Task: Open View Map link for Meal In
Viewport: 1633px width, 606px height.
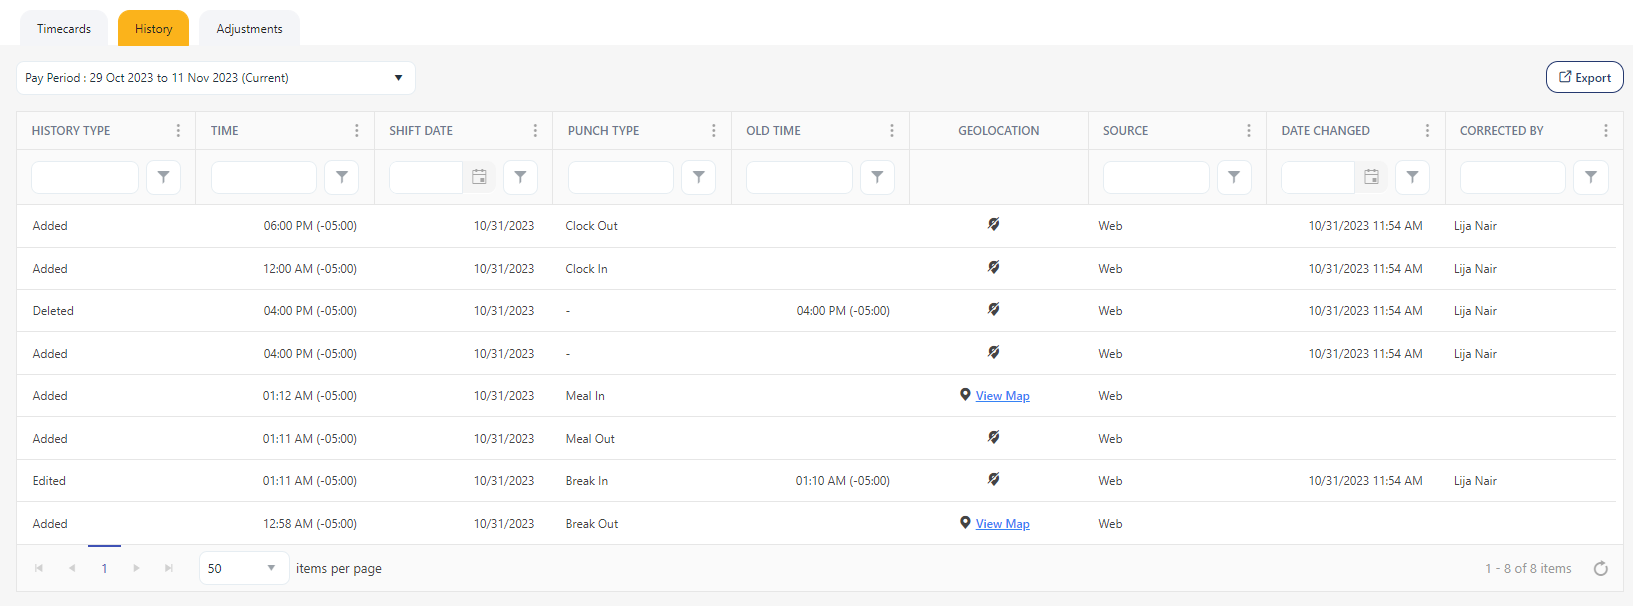Action: pos(1002,396)
